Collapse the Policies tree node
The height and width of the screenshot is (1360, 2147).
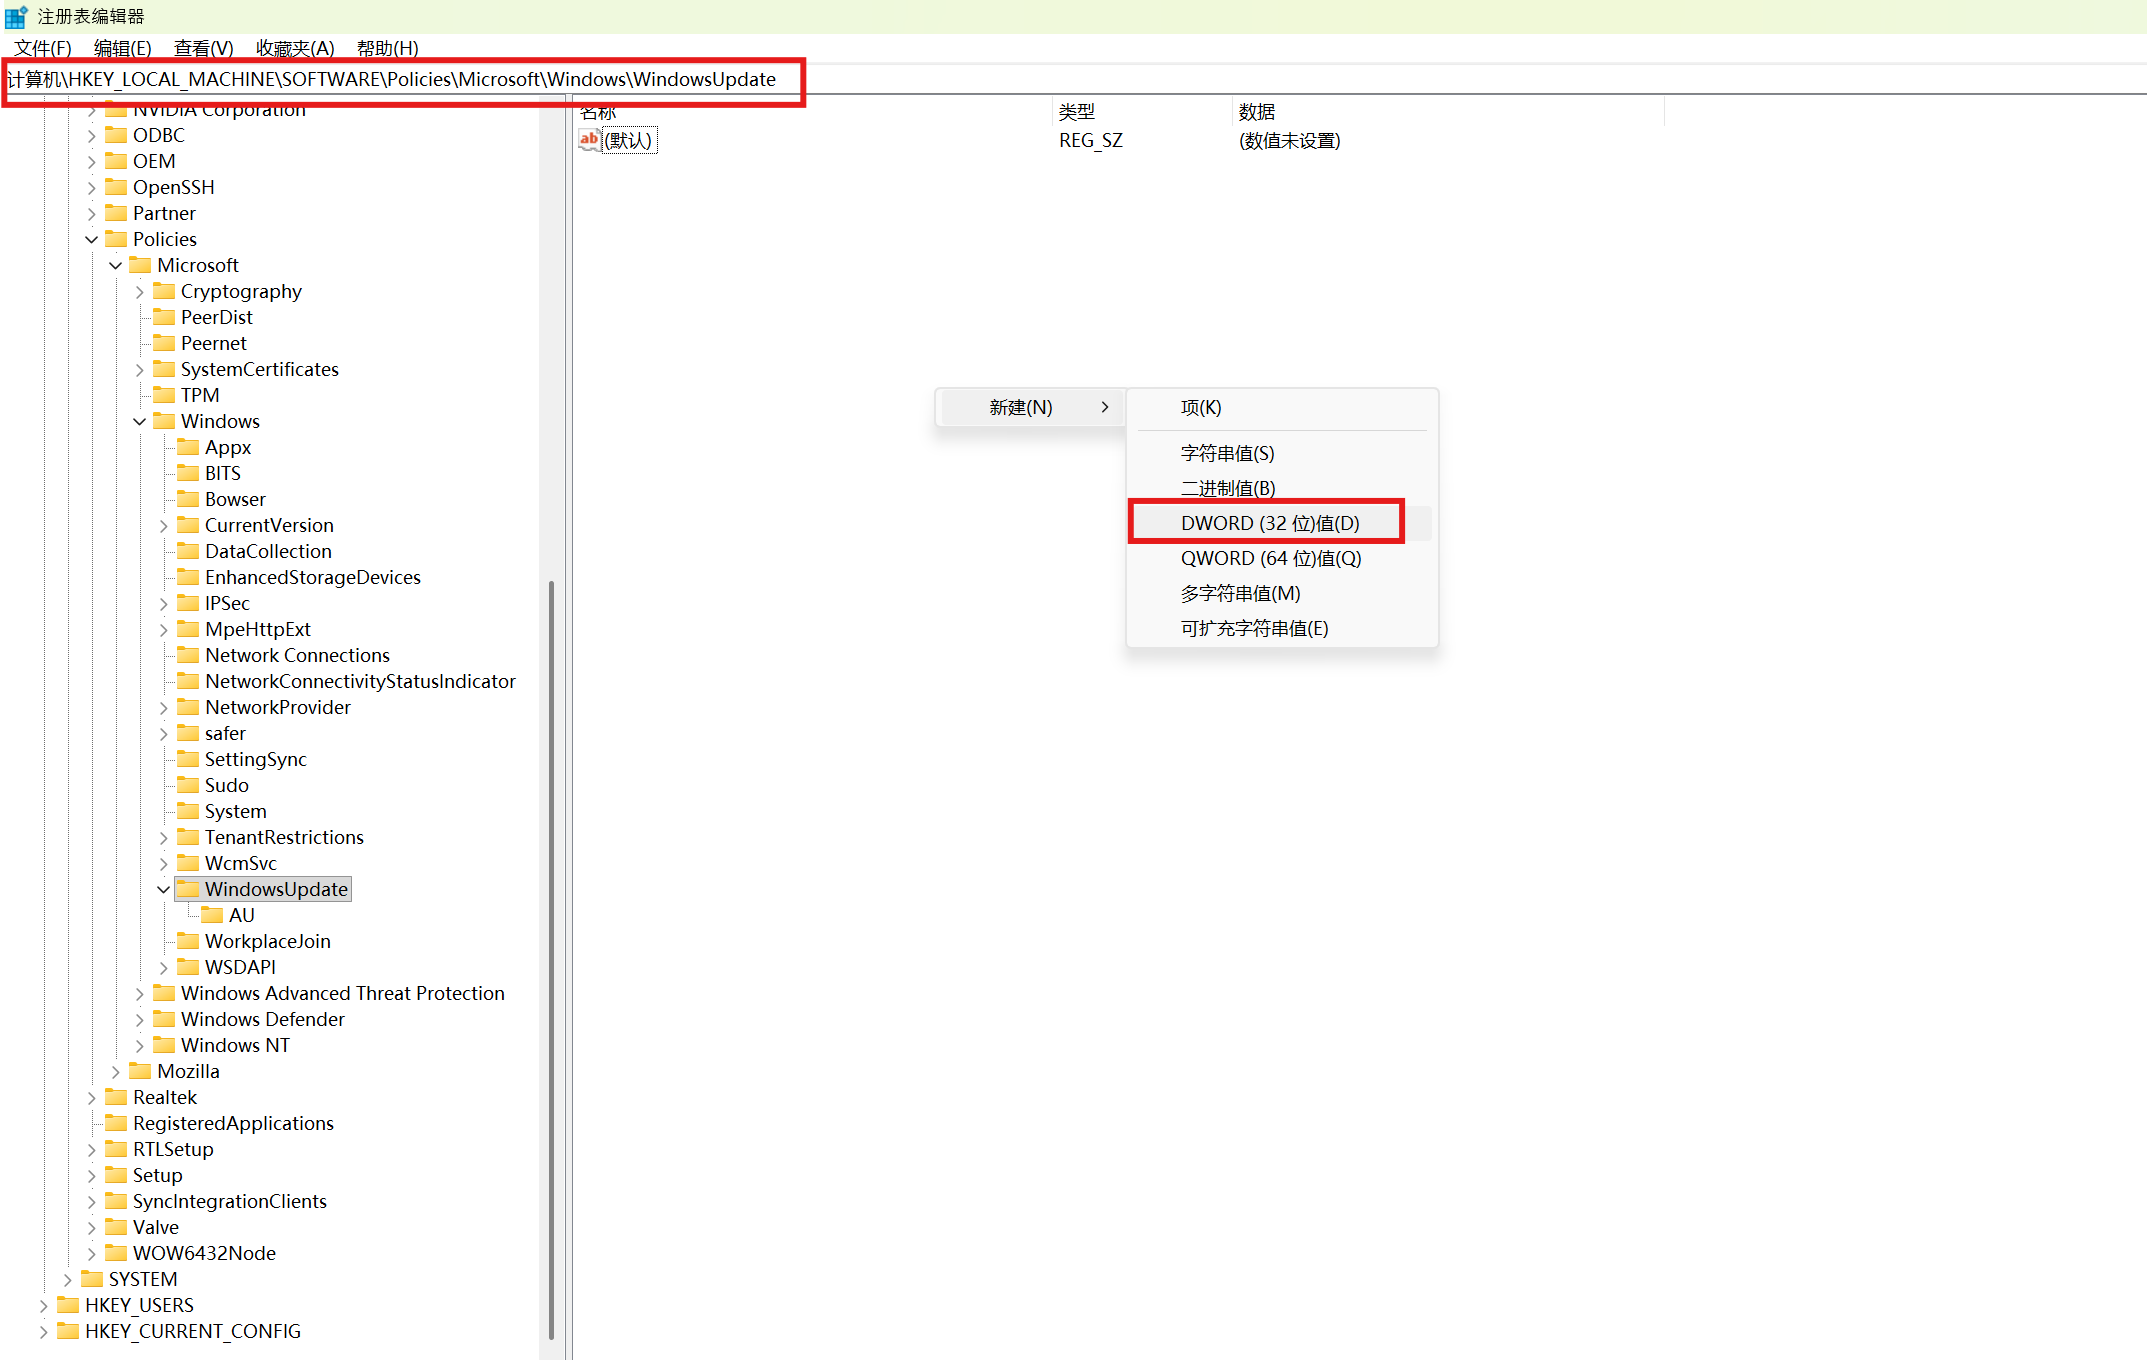(92, 239)
